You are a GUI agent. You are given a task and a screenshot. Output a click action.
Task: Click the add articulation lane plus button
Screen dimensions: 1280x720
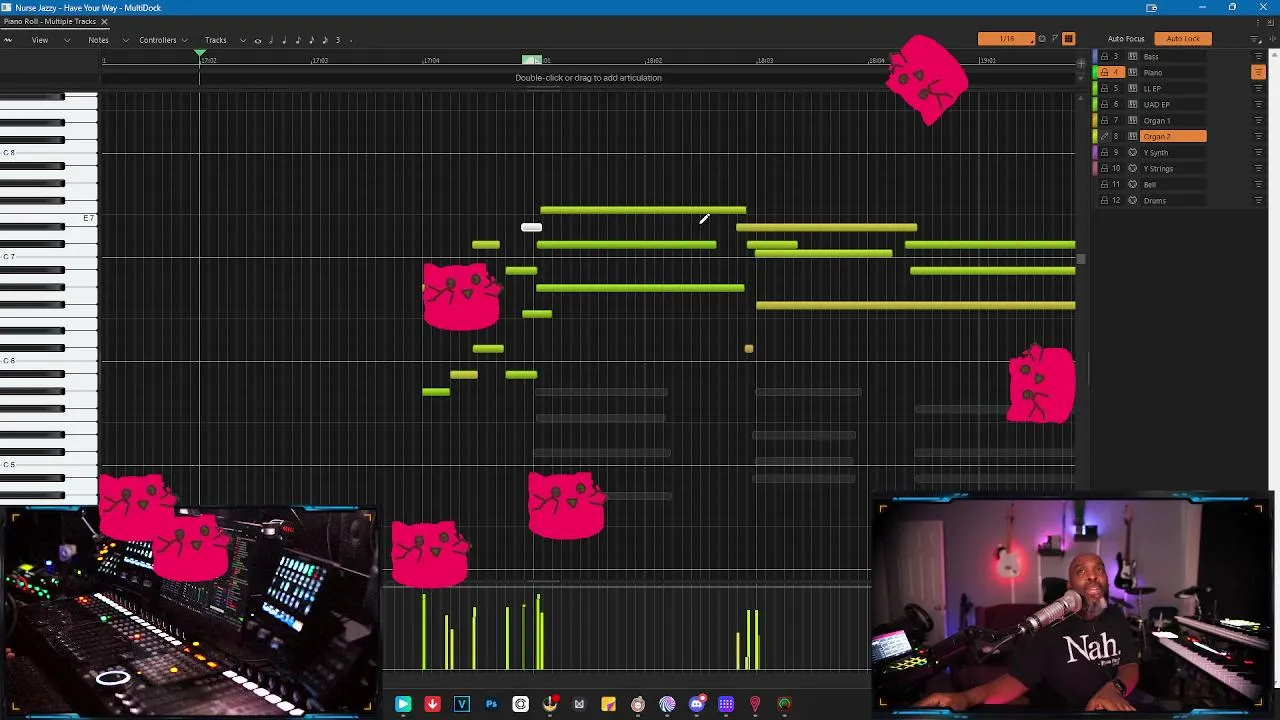[x=1081, y=64]
